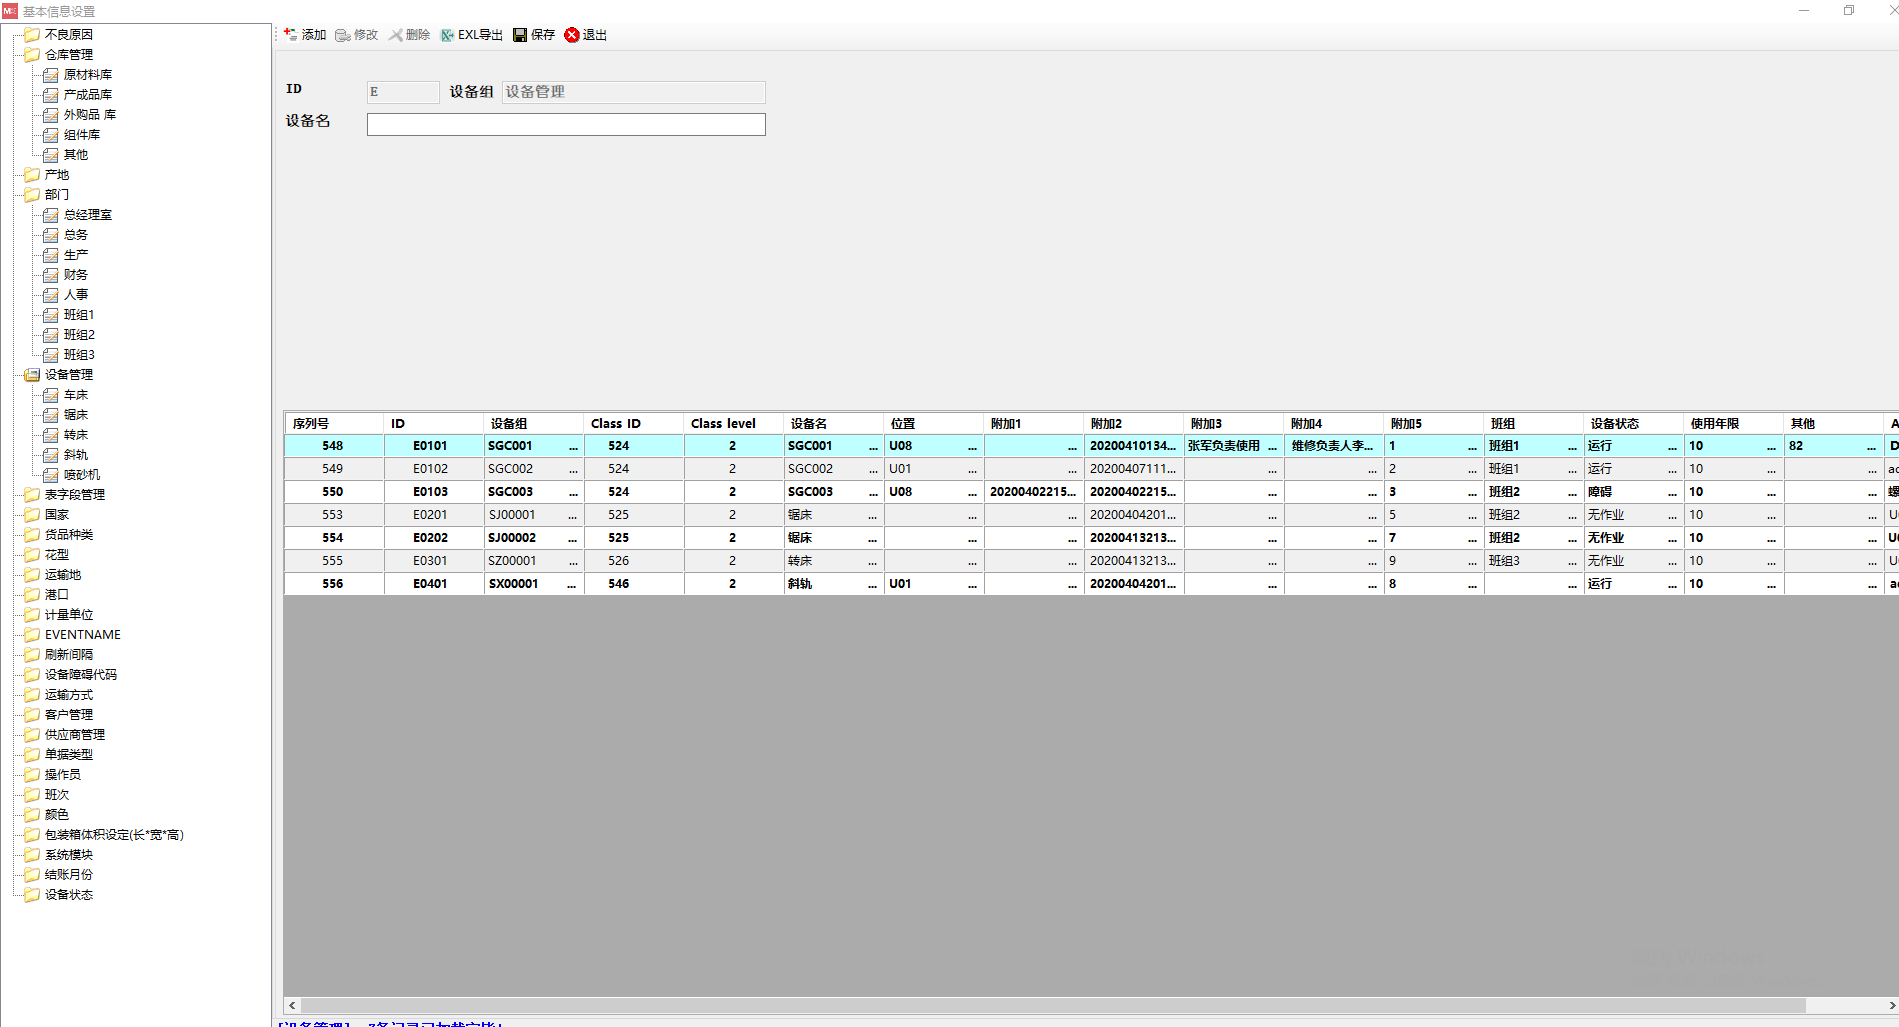Viewport: 1899px width, 1027px height.
Task: Click the 喷砂机 item icon
Action: click(51, 475)
